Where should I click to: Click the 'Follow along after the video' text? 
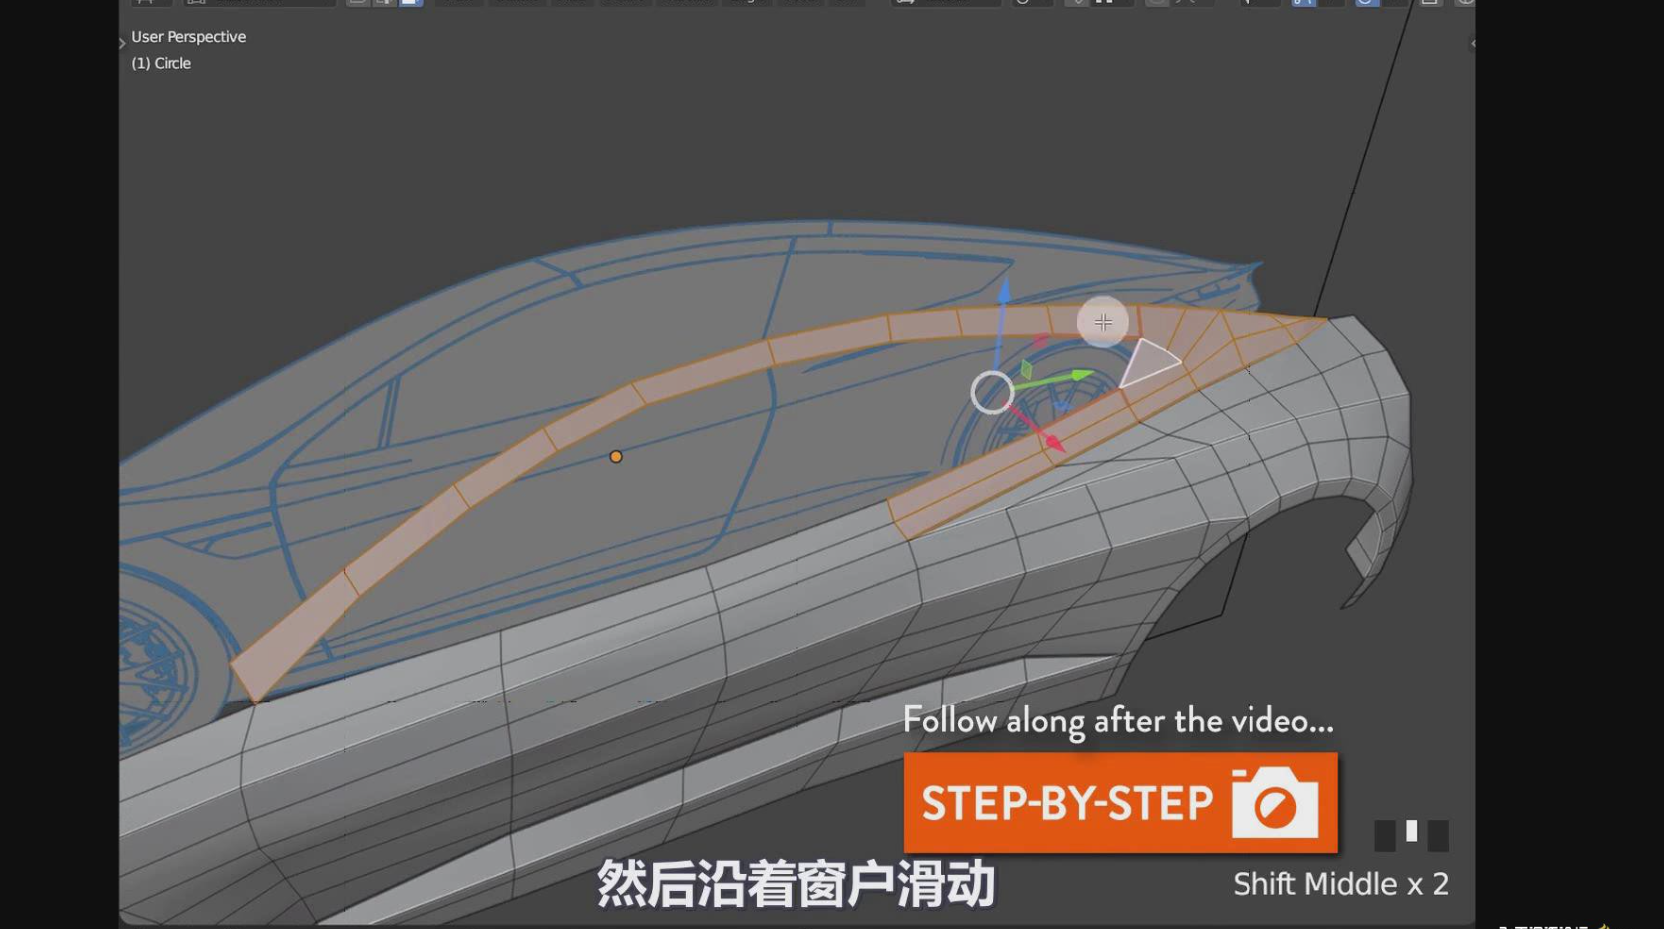pyautogui.click(x=1117, y=720)
